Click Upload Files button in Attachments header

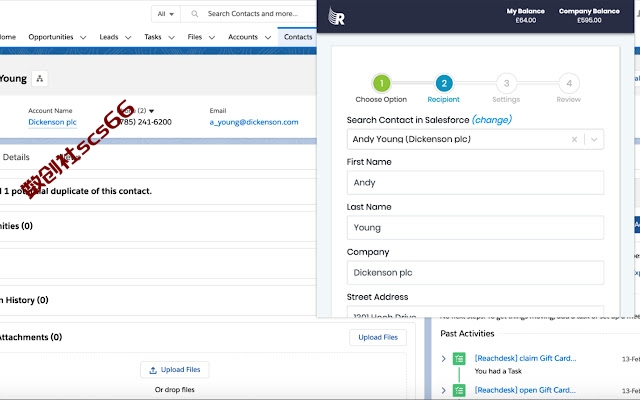378,338
